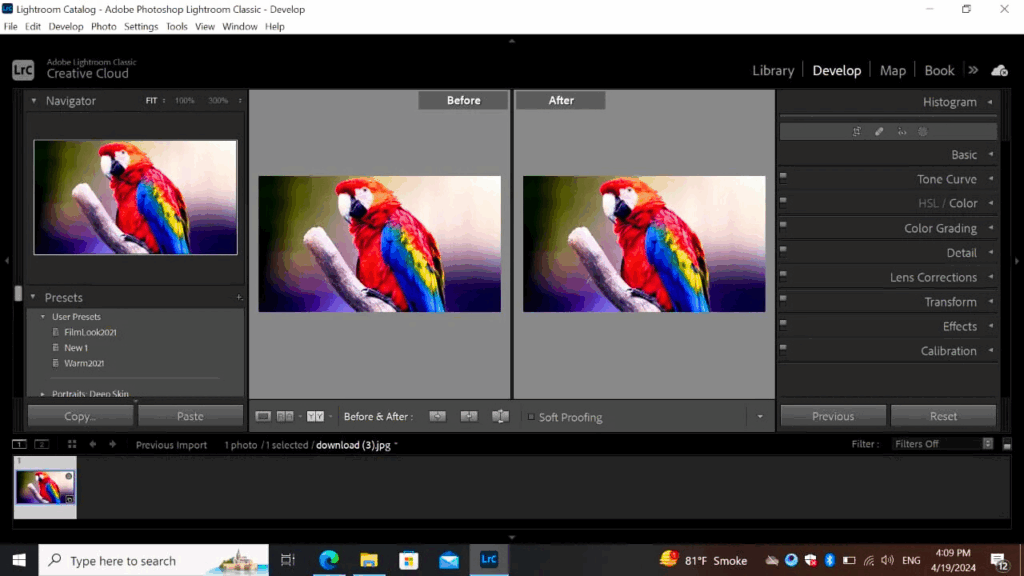
Task: Toggle the Tone Curve panel switch
Action: (x=783, y=179)
